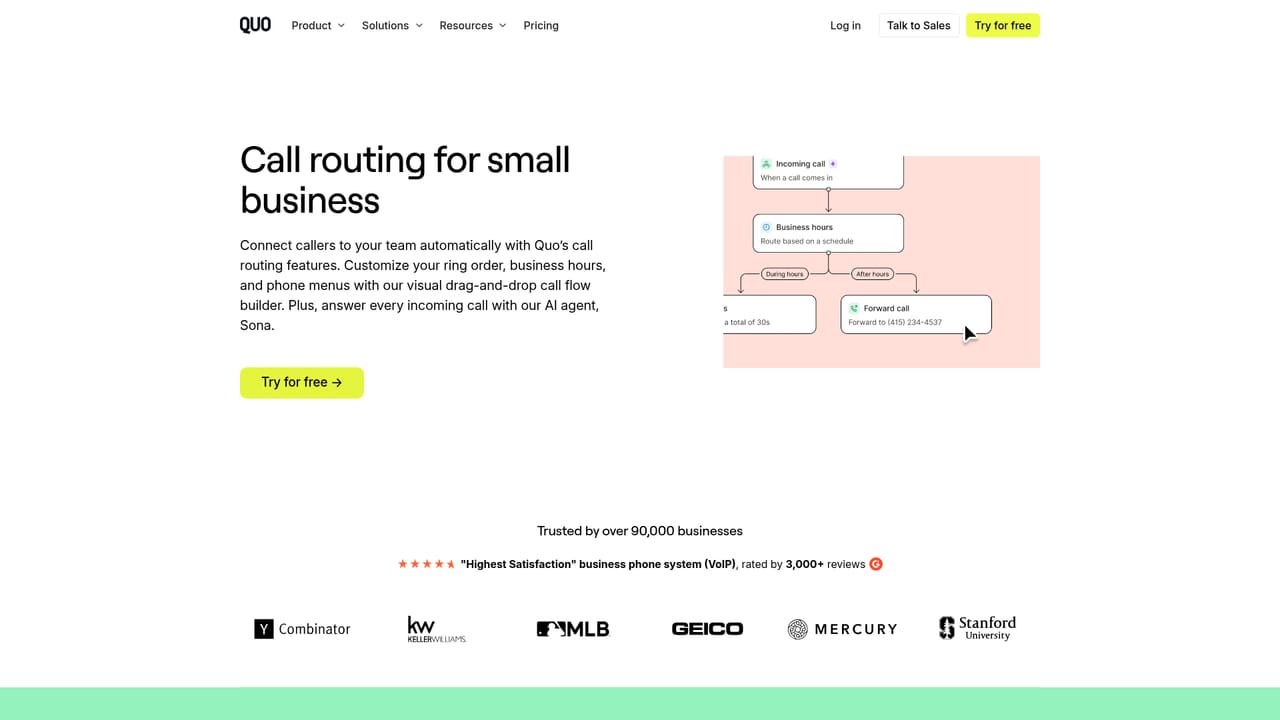Click the five-star rating icons

tap(427, 564)
